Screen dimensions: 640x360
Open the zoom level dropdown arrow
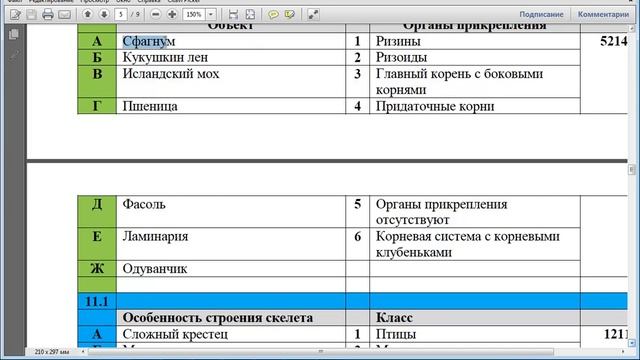coord(211,15)
